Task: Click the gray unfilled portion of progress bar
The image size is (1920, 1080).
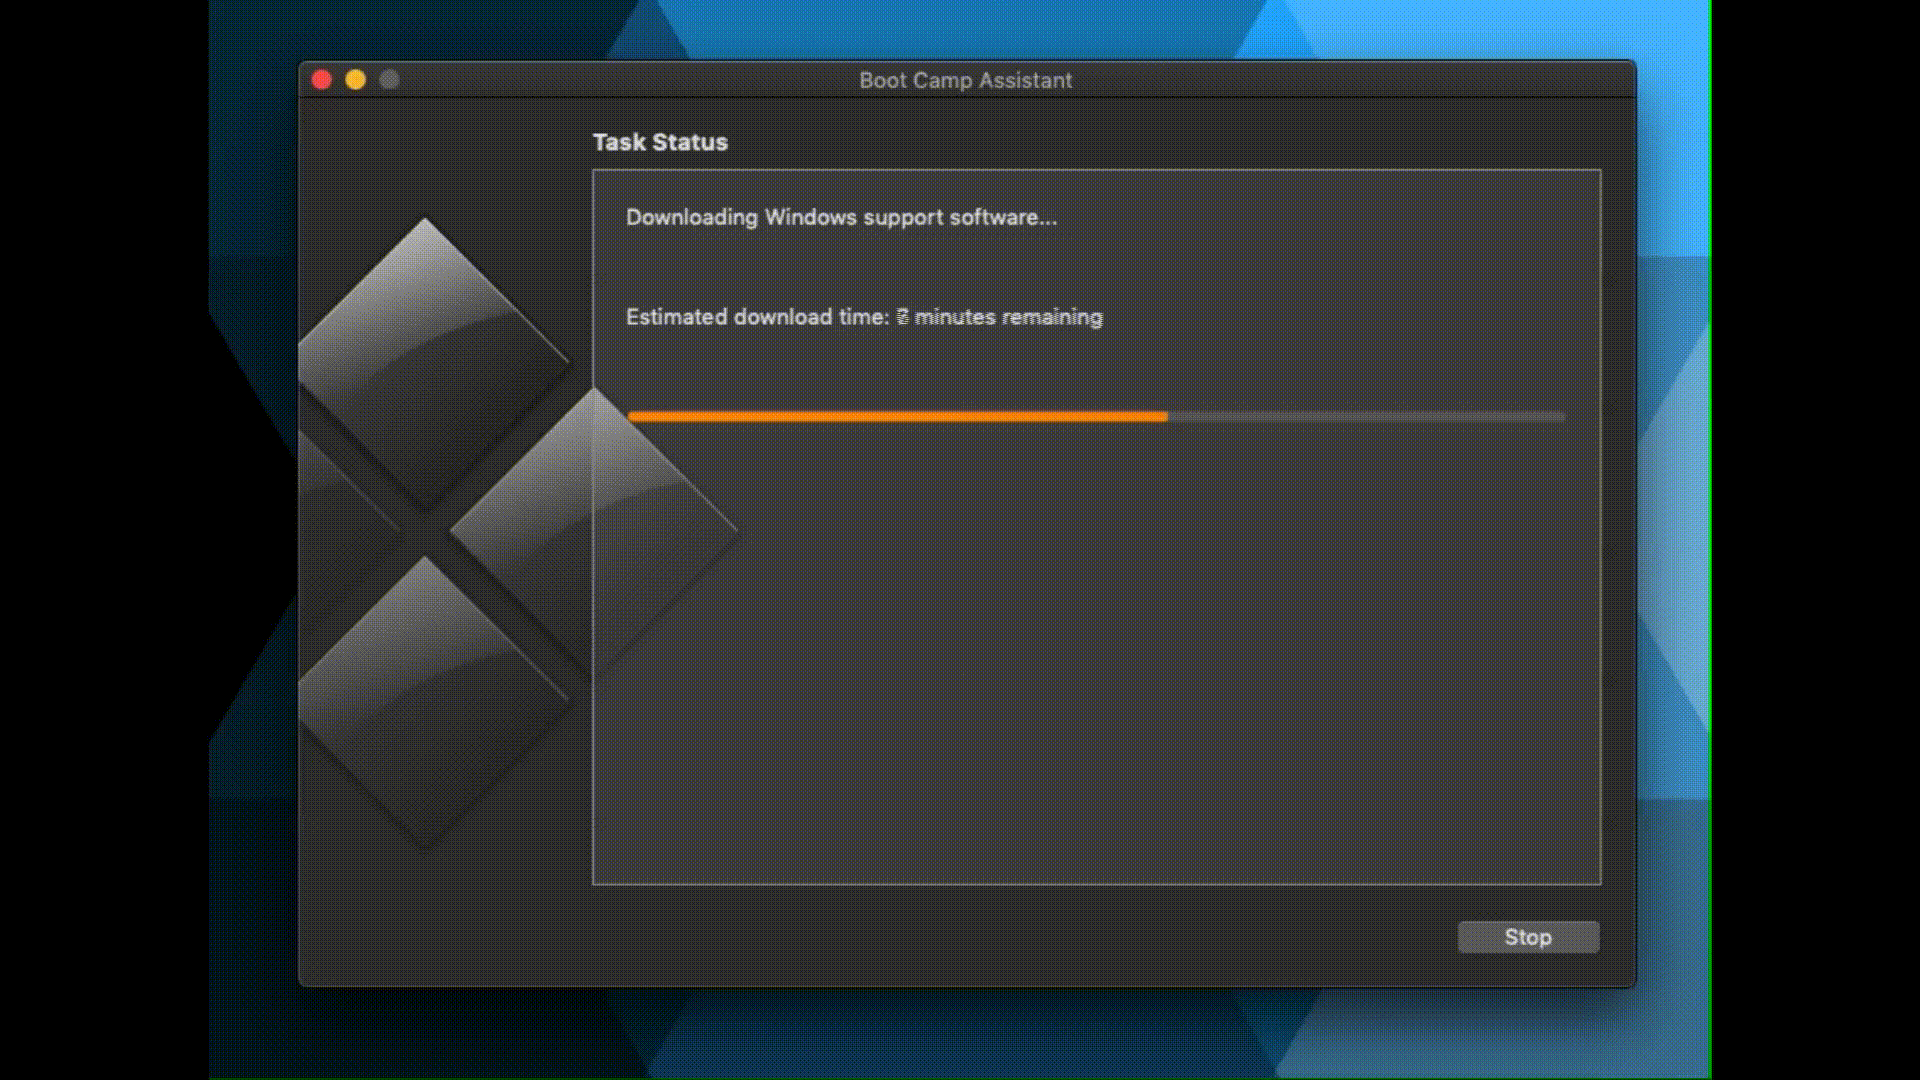Action: coord(1366,416)
